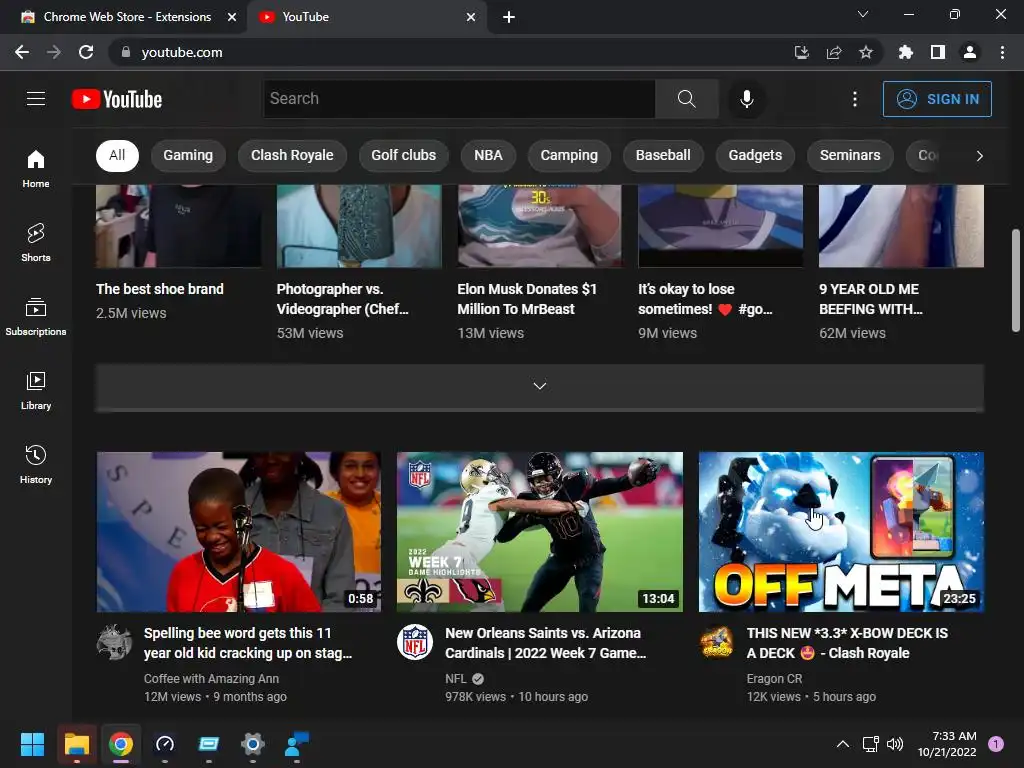This screenshot has height=768, width=1024.
Task: Click the YouTube logo
Action: click(x=117, y=99)
